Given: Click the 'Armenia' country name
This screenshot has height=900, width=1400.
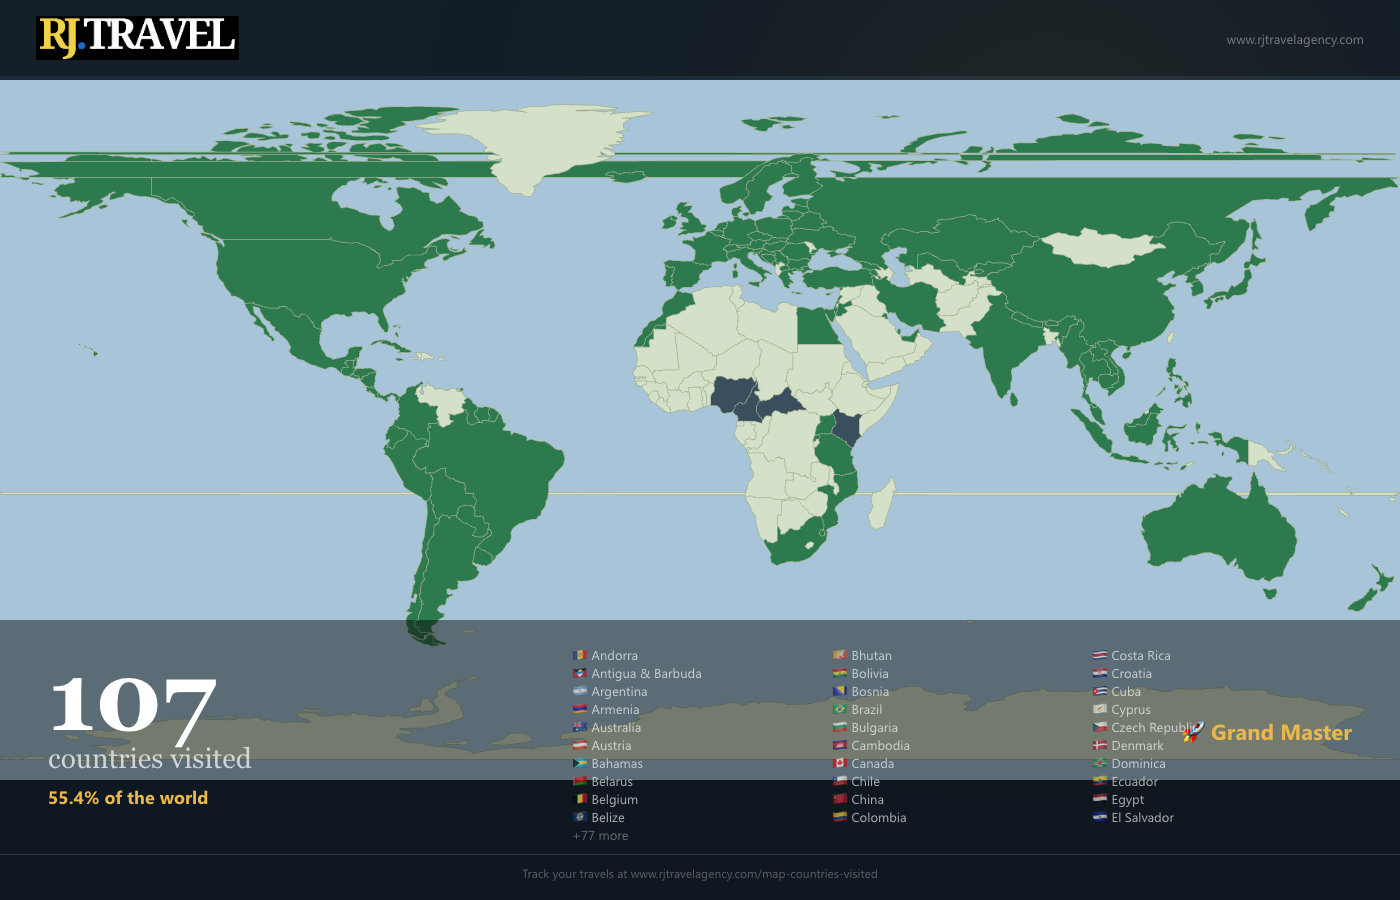Looking at the screenshot, I should tap(615, 710).
